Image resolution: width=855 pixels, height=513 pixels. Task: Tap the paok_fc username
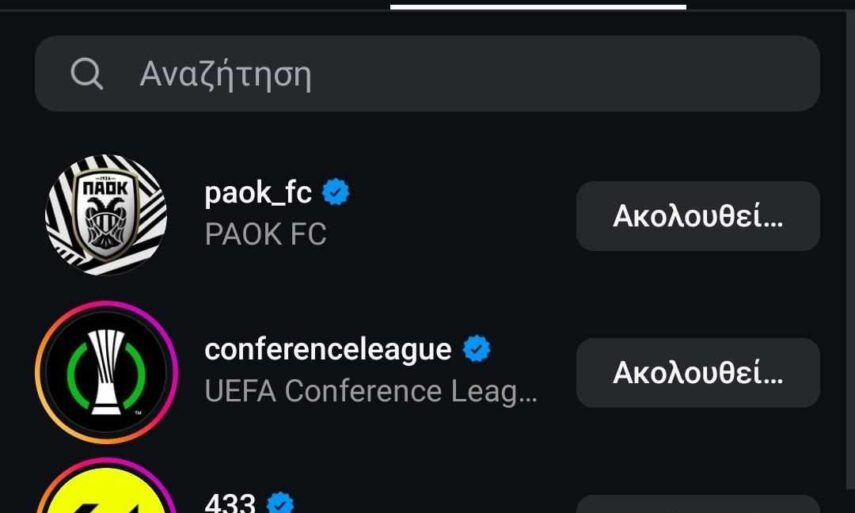click(258, 192)
